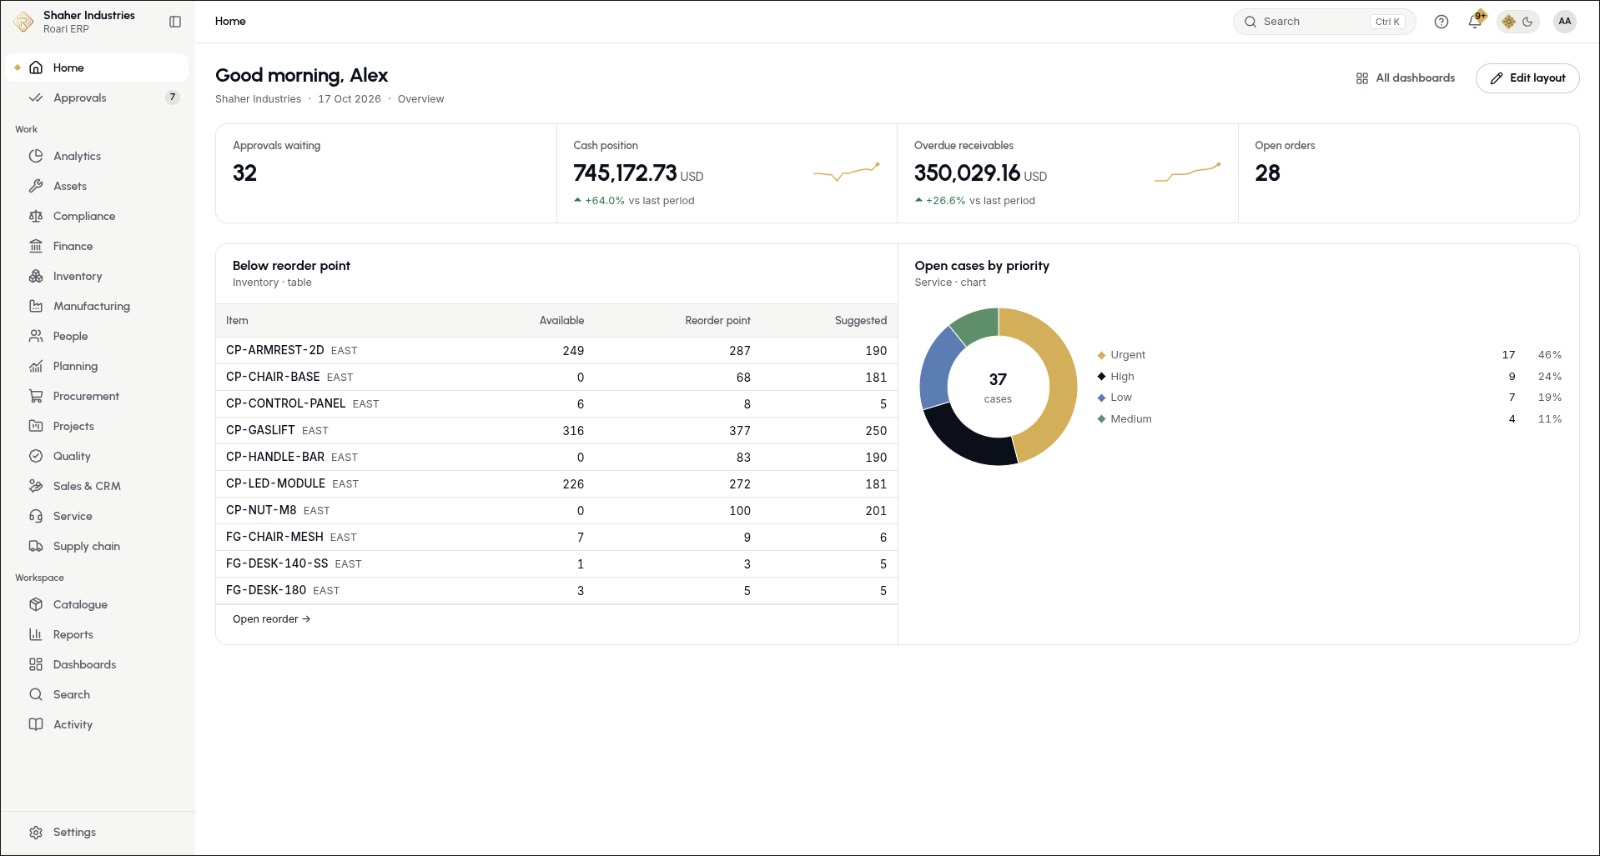Open Projects from the sidebar
1600x856 pixels.
[x=97, y=426]
